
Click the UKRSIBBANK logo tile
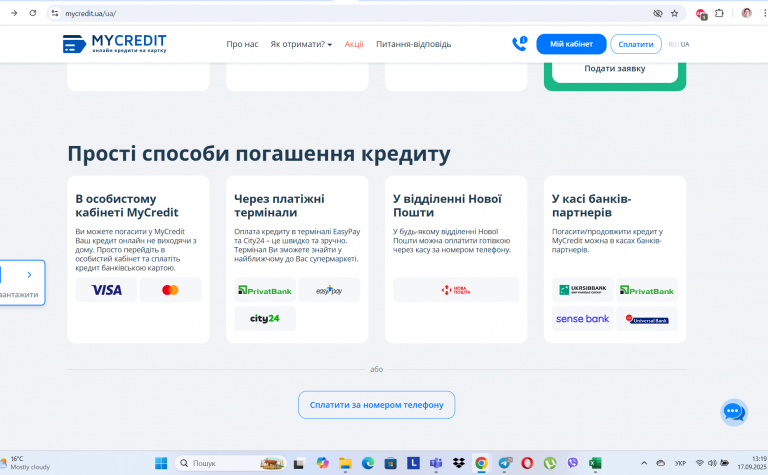[583, 290]
